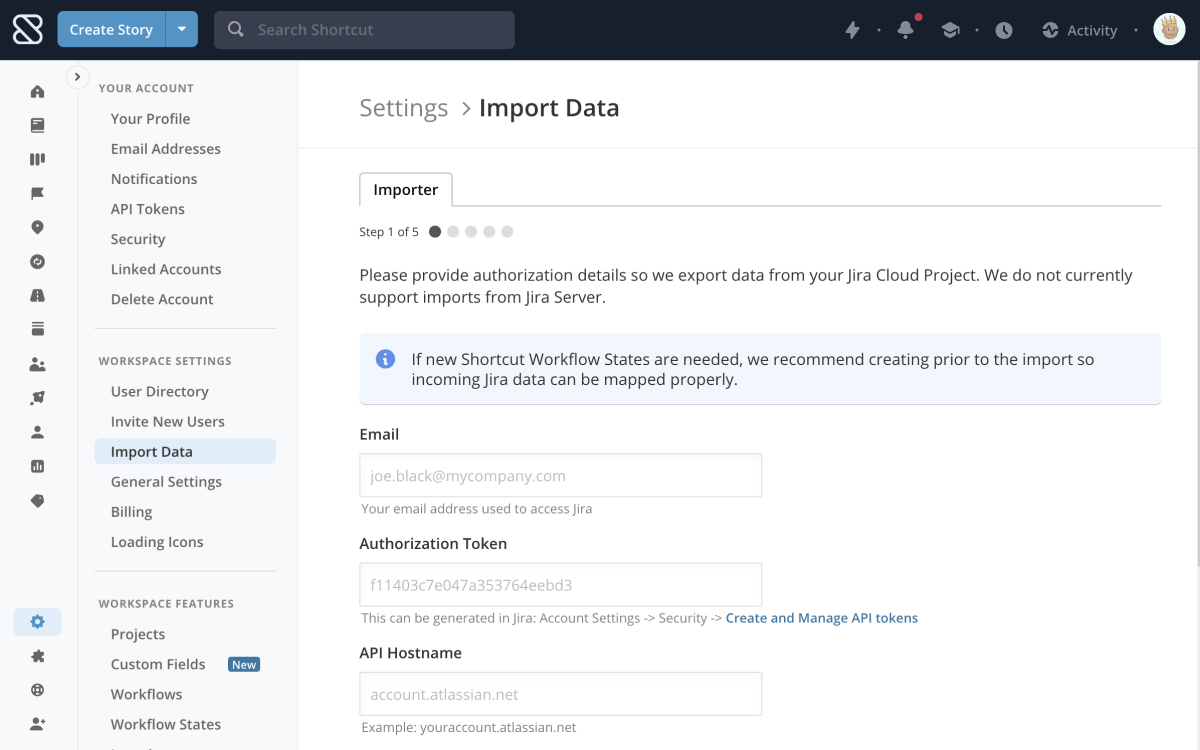Go to Custom Fields settings

coord(158,664)
